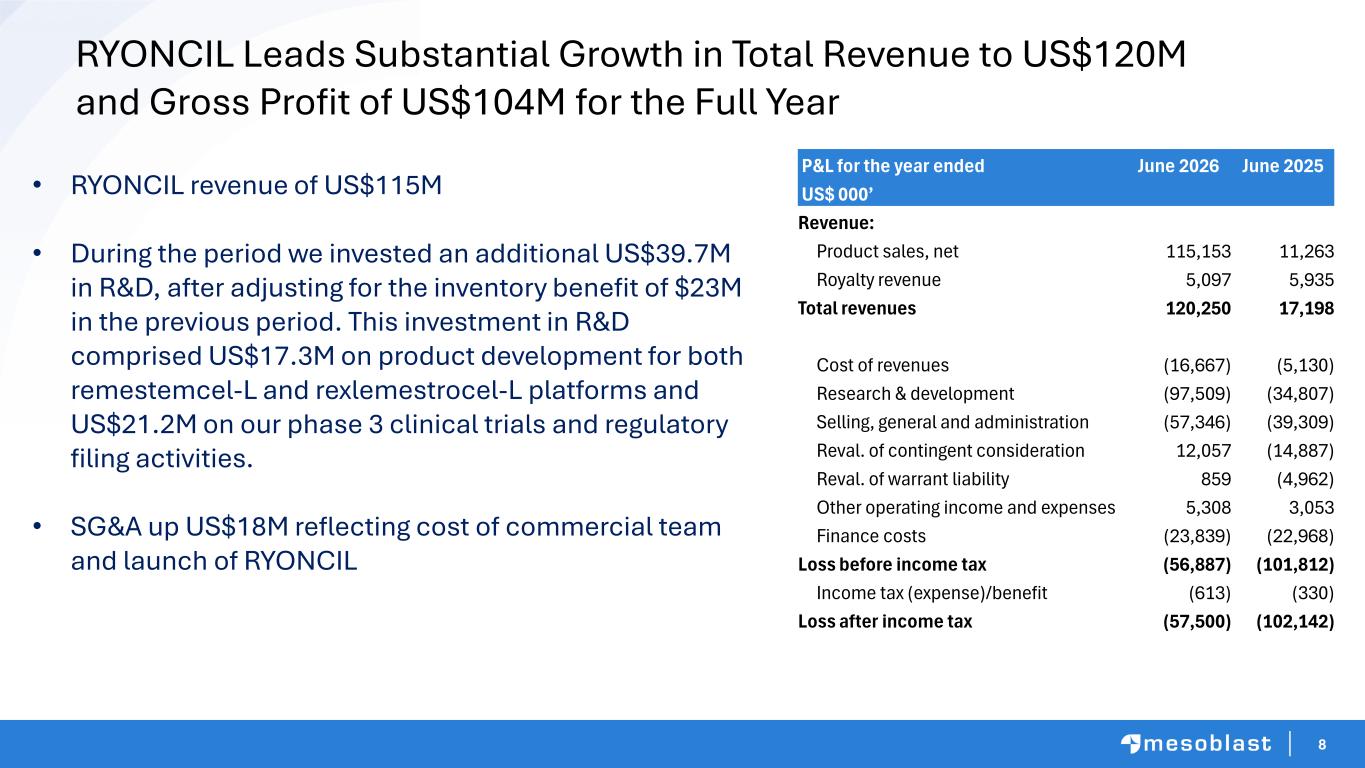
Task: Select the income tax value (613)
Action: (1208, 593)
